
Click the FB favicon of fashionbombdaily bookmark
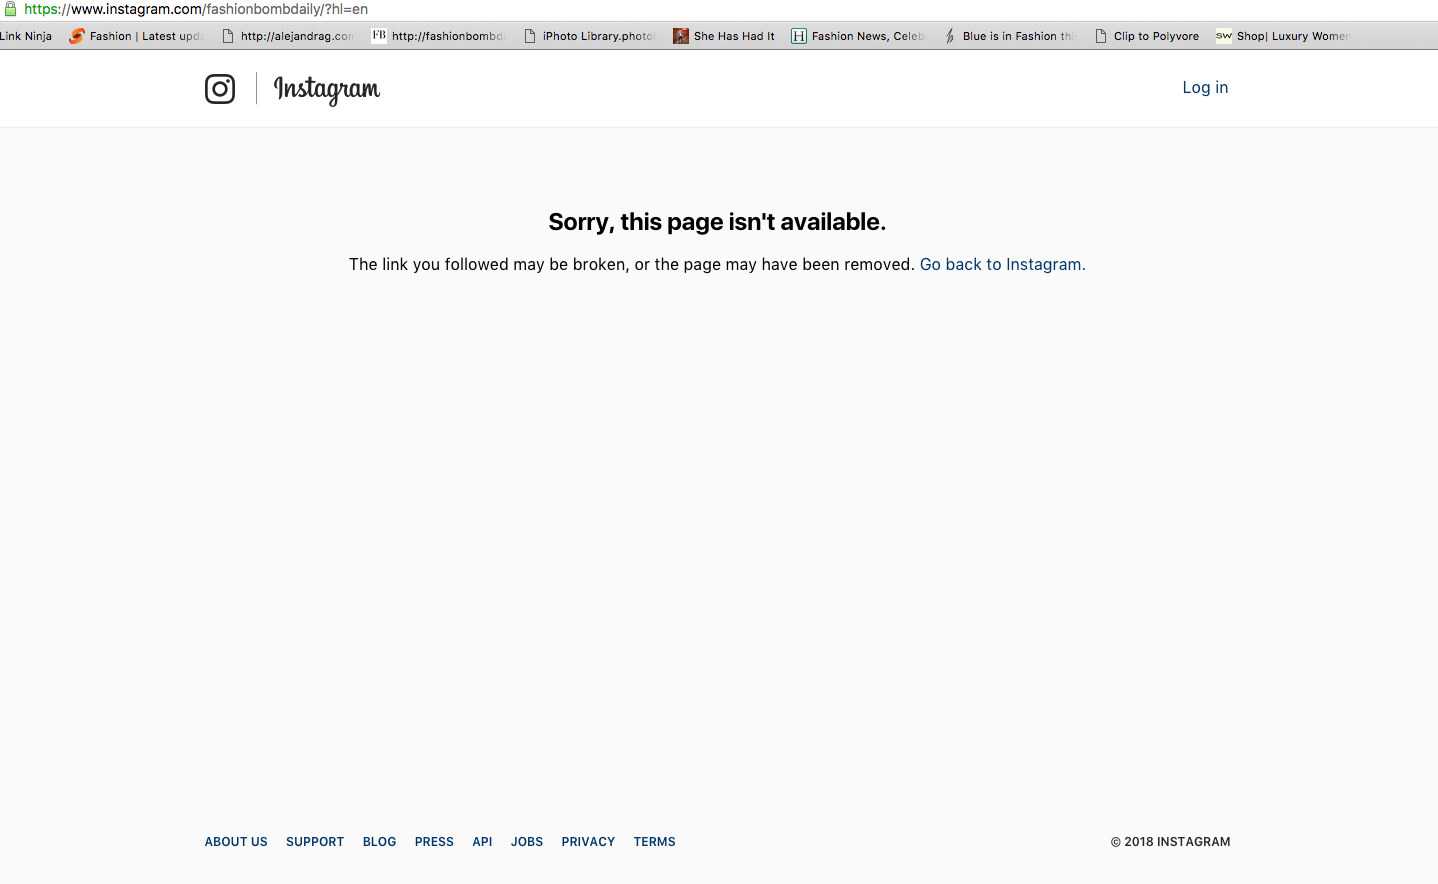pyautogui.click(x=379, y=36)
